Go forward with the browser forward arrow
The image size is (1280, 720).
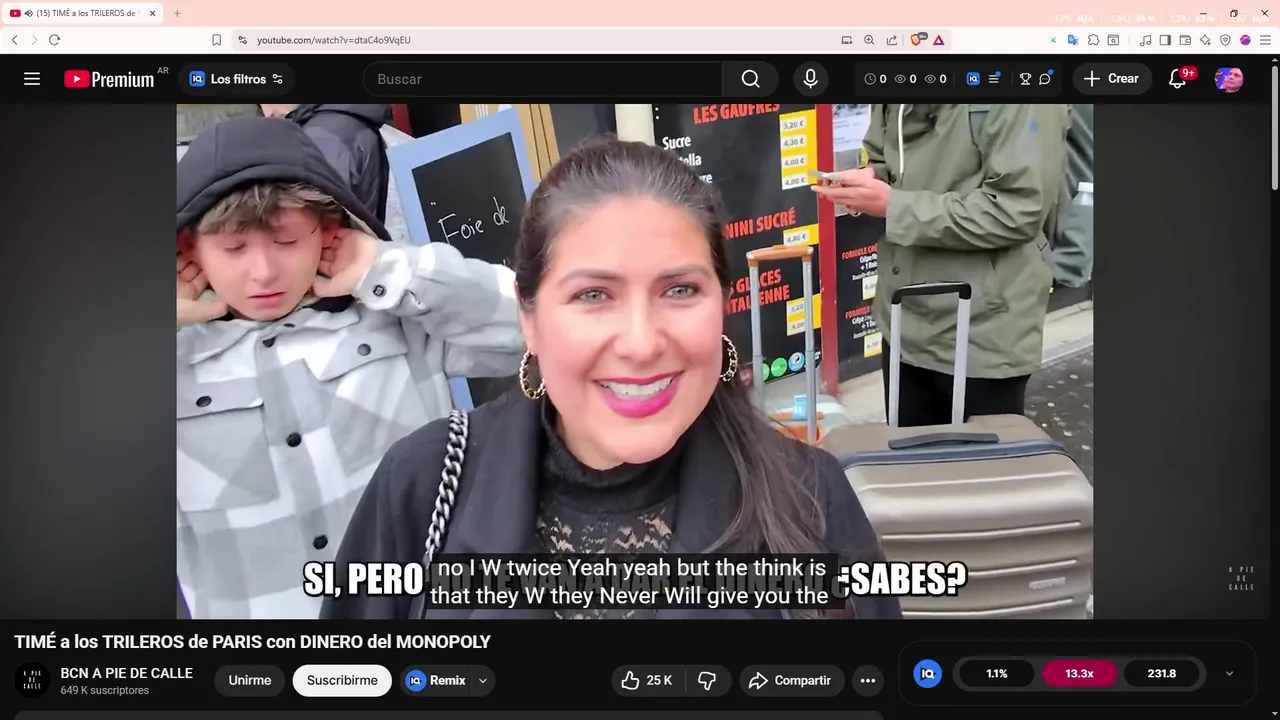[x=34, y=40]
